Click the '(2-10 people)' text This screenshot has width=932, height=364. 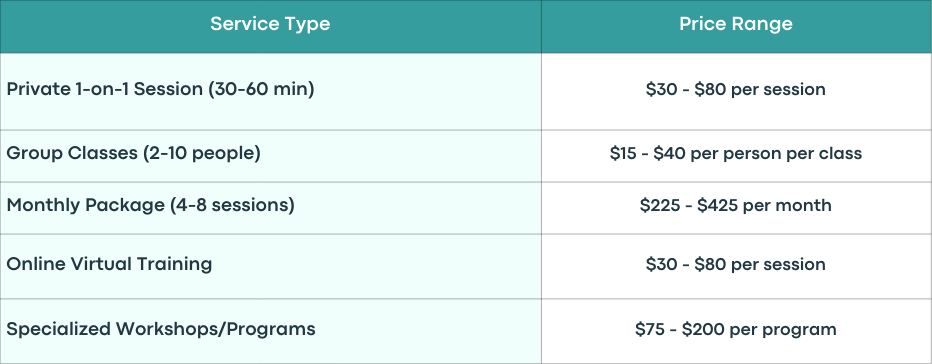(x=201, y=153)
